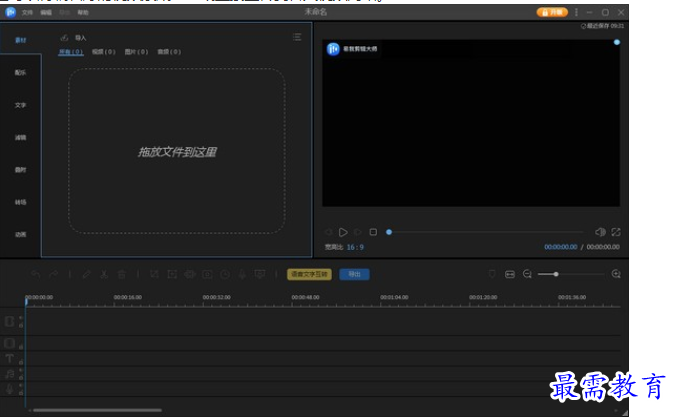The image size is (674, 418).
Task: Click the zoom in magnifier on timeline
Action: 616,274
